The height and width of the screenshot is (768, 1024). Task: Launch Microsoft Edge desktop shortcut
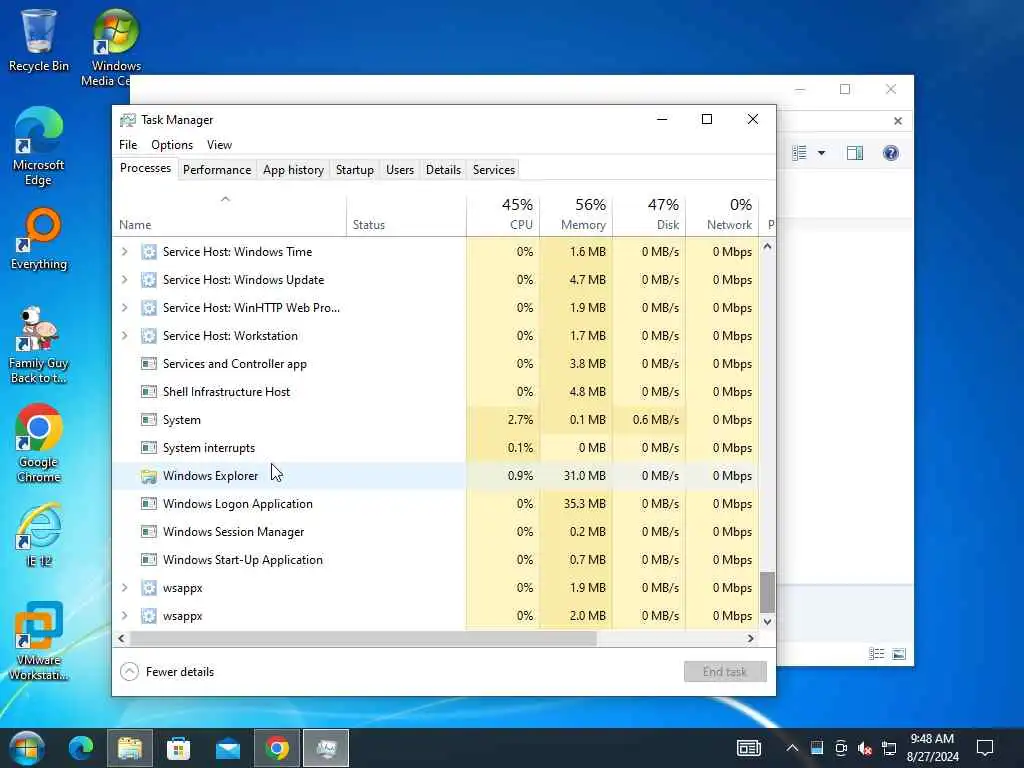pyautogui.click(x=38, y=146)
